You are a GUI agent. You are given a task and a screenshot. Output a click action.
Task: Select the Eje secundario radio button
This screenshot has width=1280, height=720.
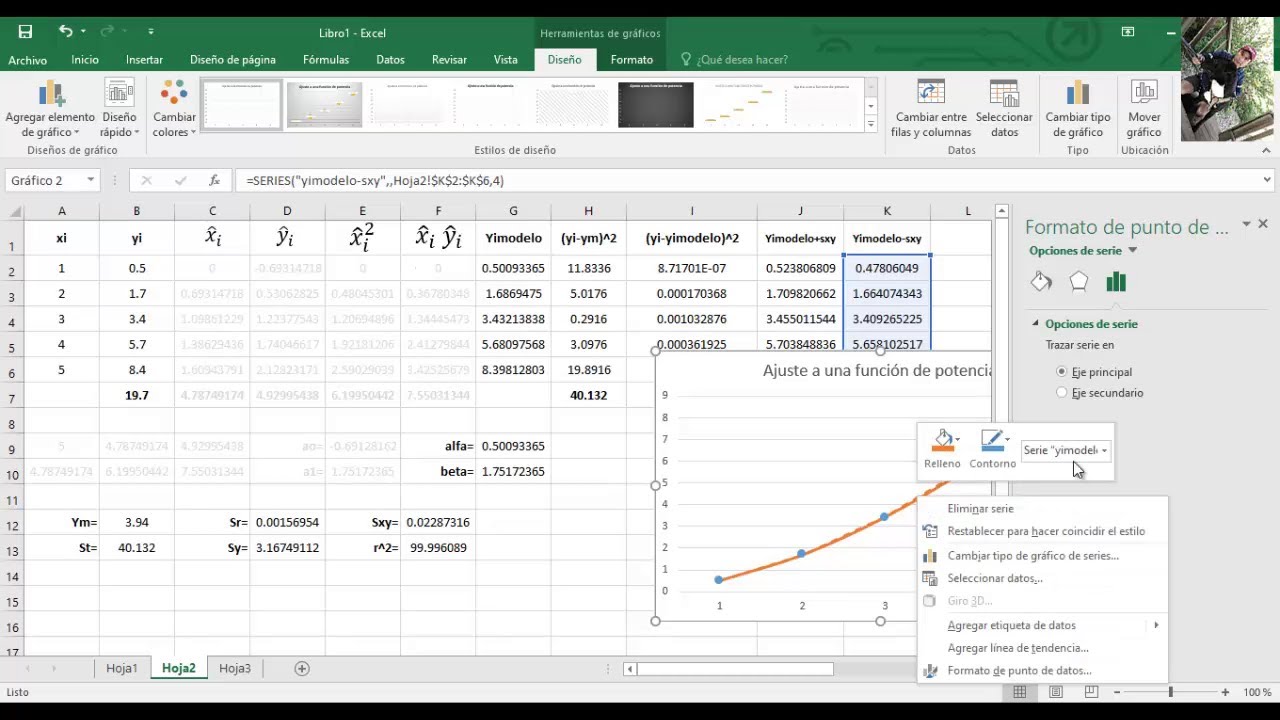[1062, 393]
